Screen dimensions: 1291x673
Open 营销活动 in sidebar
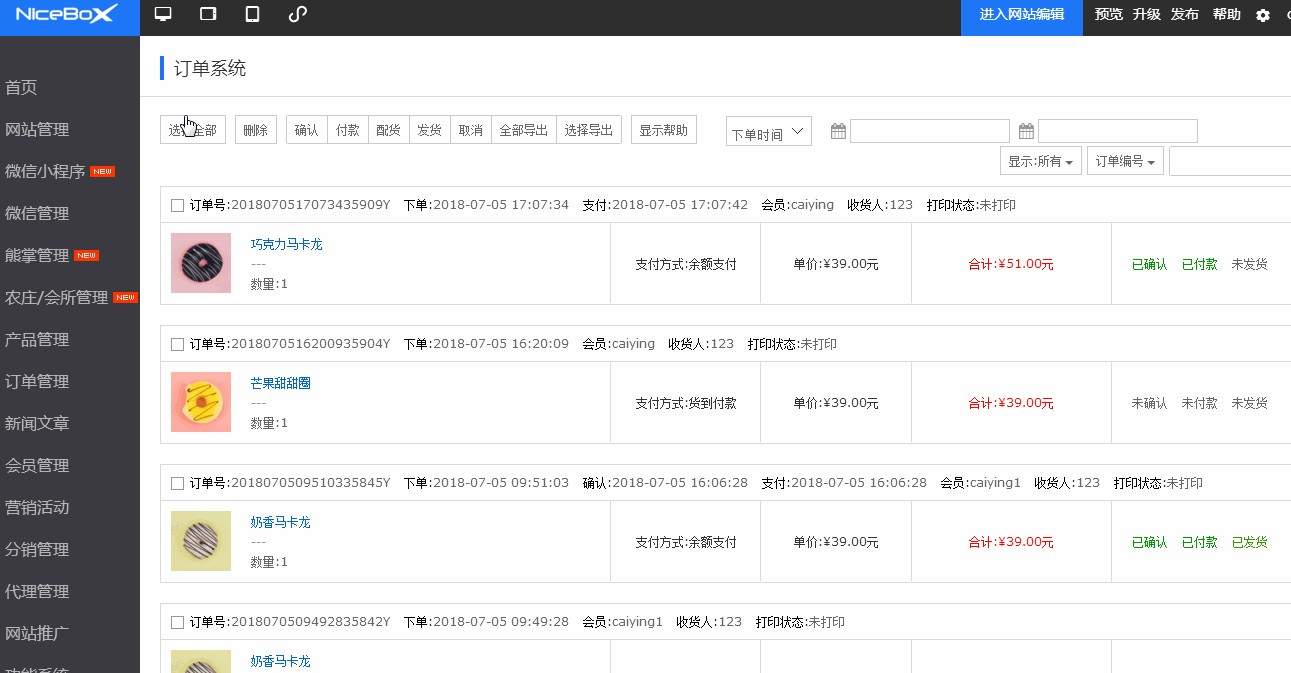37,508
